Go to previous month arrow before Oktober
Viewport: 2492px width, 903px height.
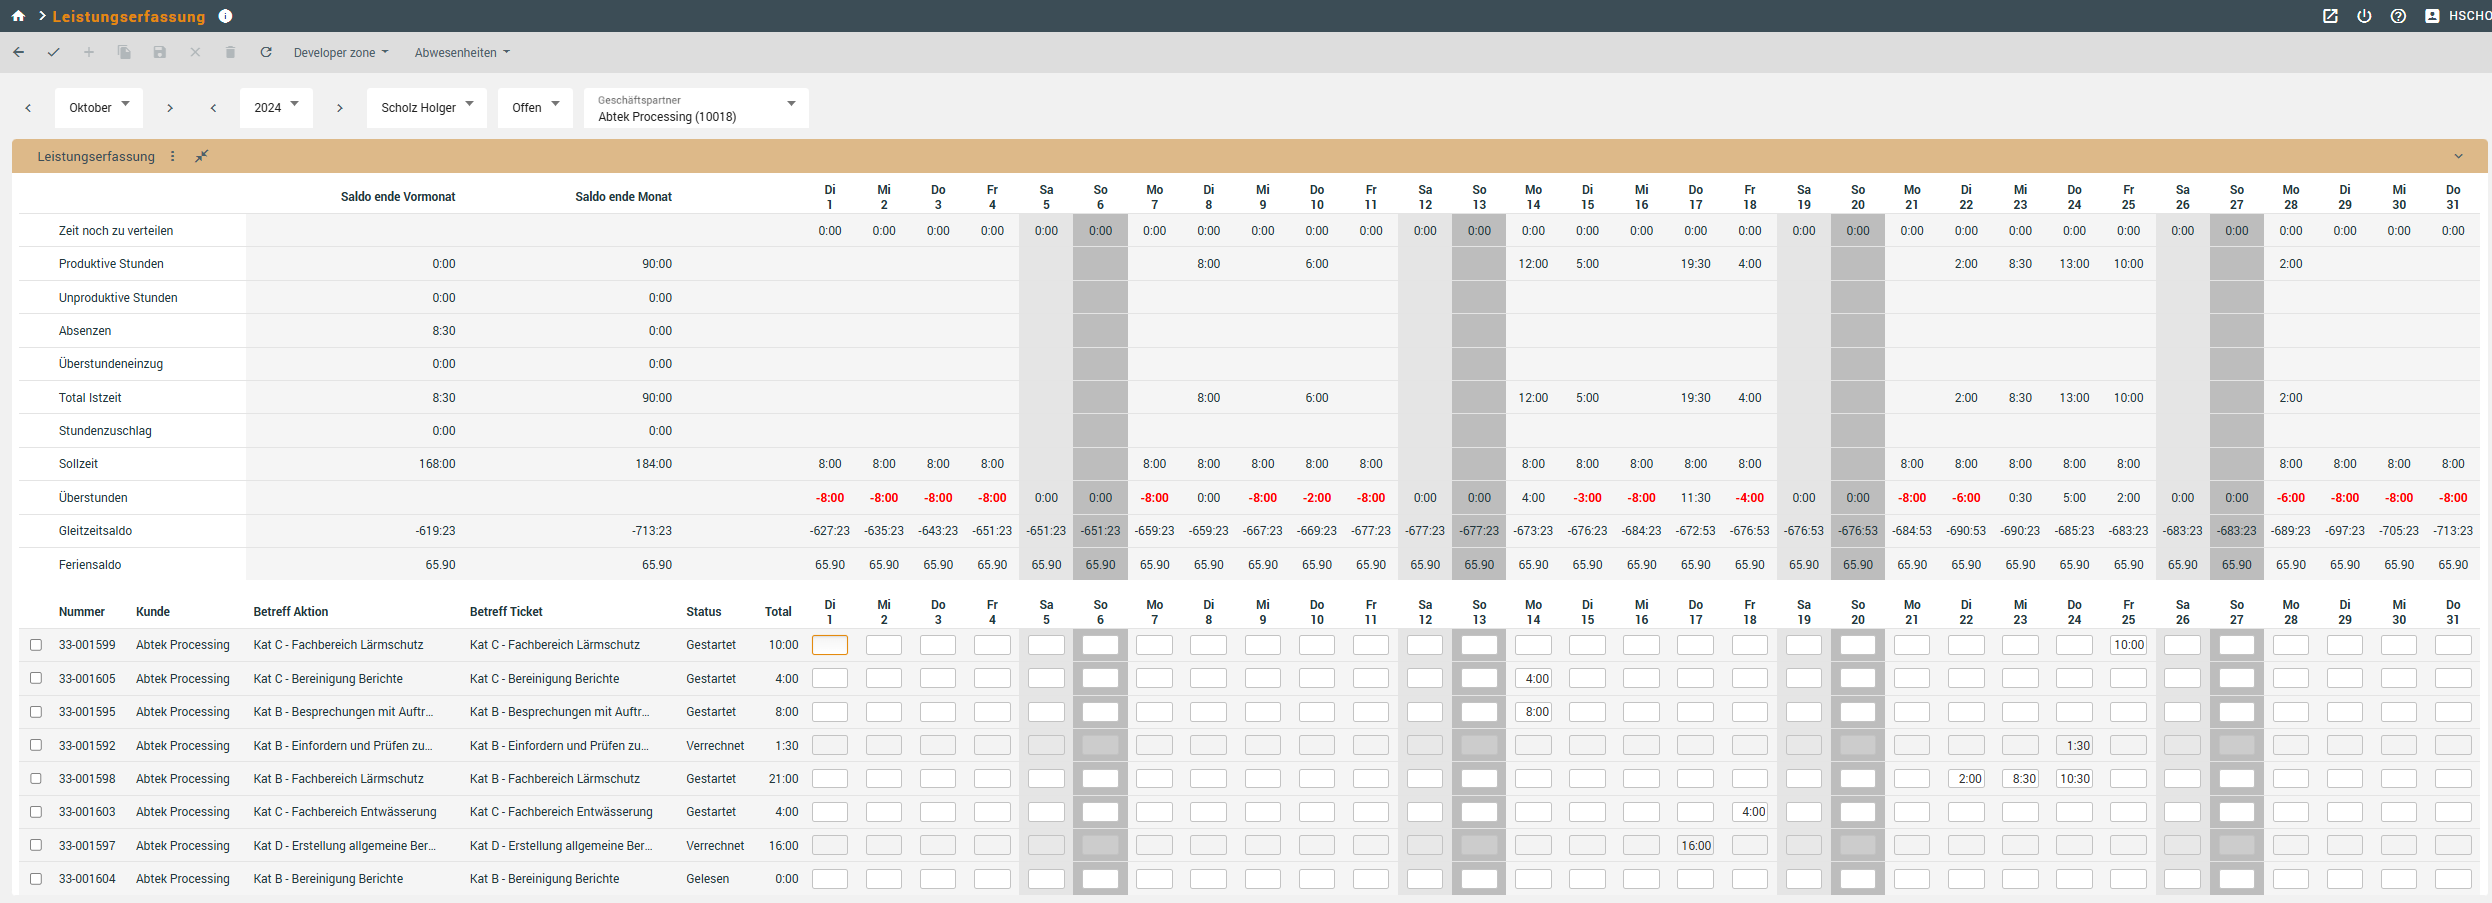29,108
